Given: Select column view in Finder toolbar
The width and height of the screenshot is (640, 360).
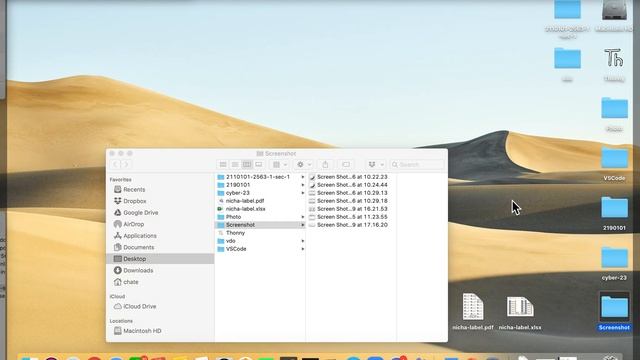Looking at the screenshot, I should tap(247, 164).
